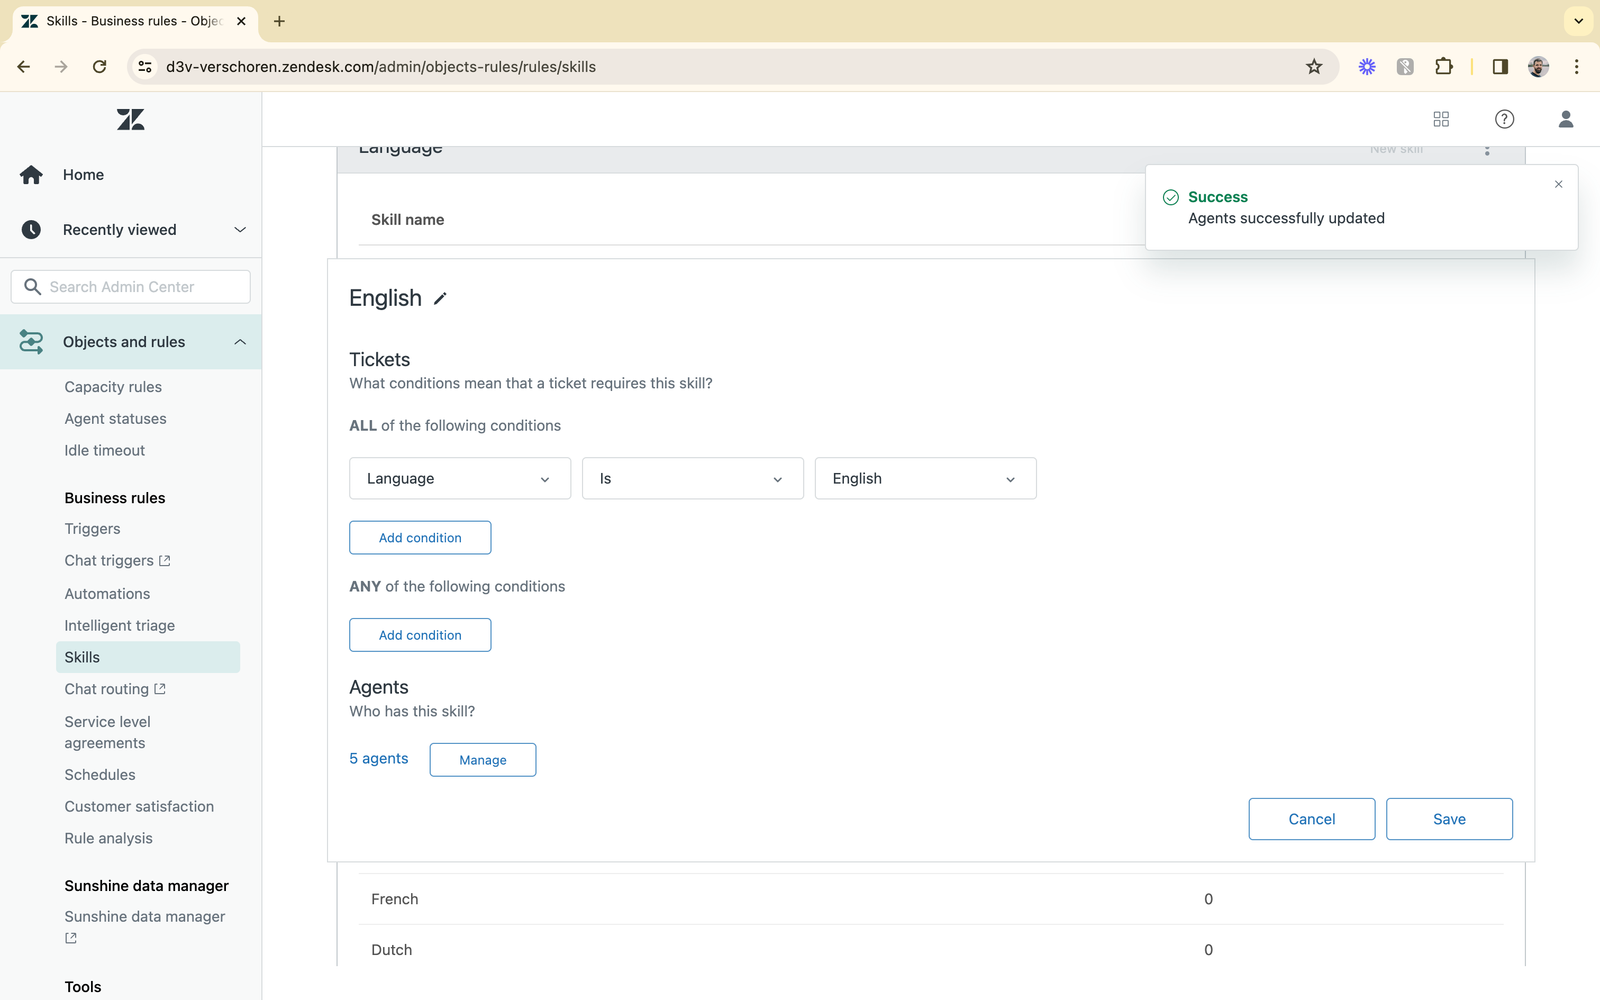Open the help center question mark icon

pyautogui.click(x=1504, y=119)
